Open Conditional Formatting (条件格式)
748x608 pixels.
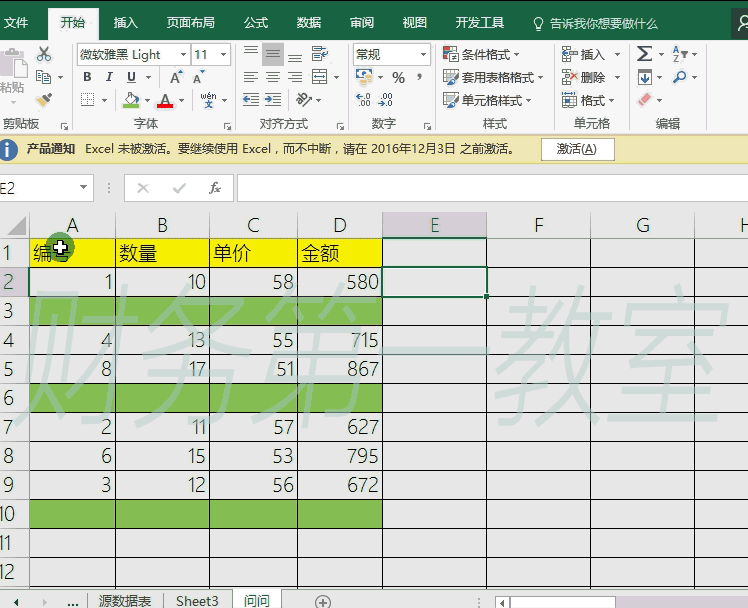point(481,54)
